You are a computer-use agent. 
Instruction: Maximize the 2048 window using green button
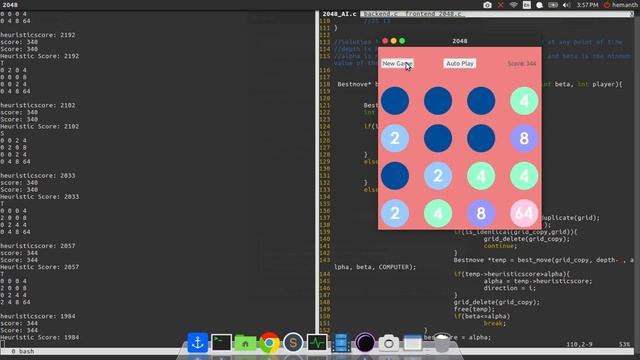pyautogui.click(x=402, y=41)
